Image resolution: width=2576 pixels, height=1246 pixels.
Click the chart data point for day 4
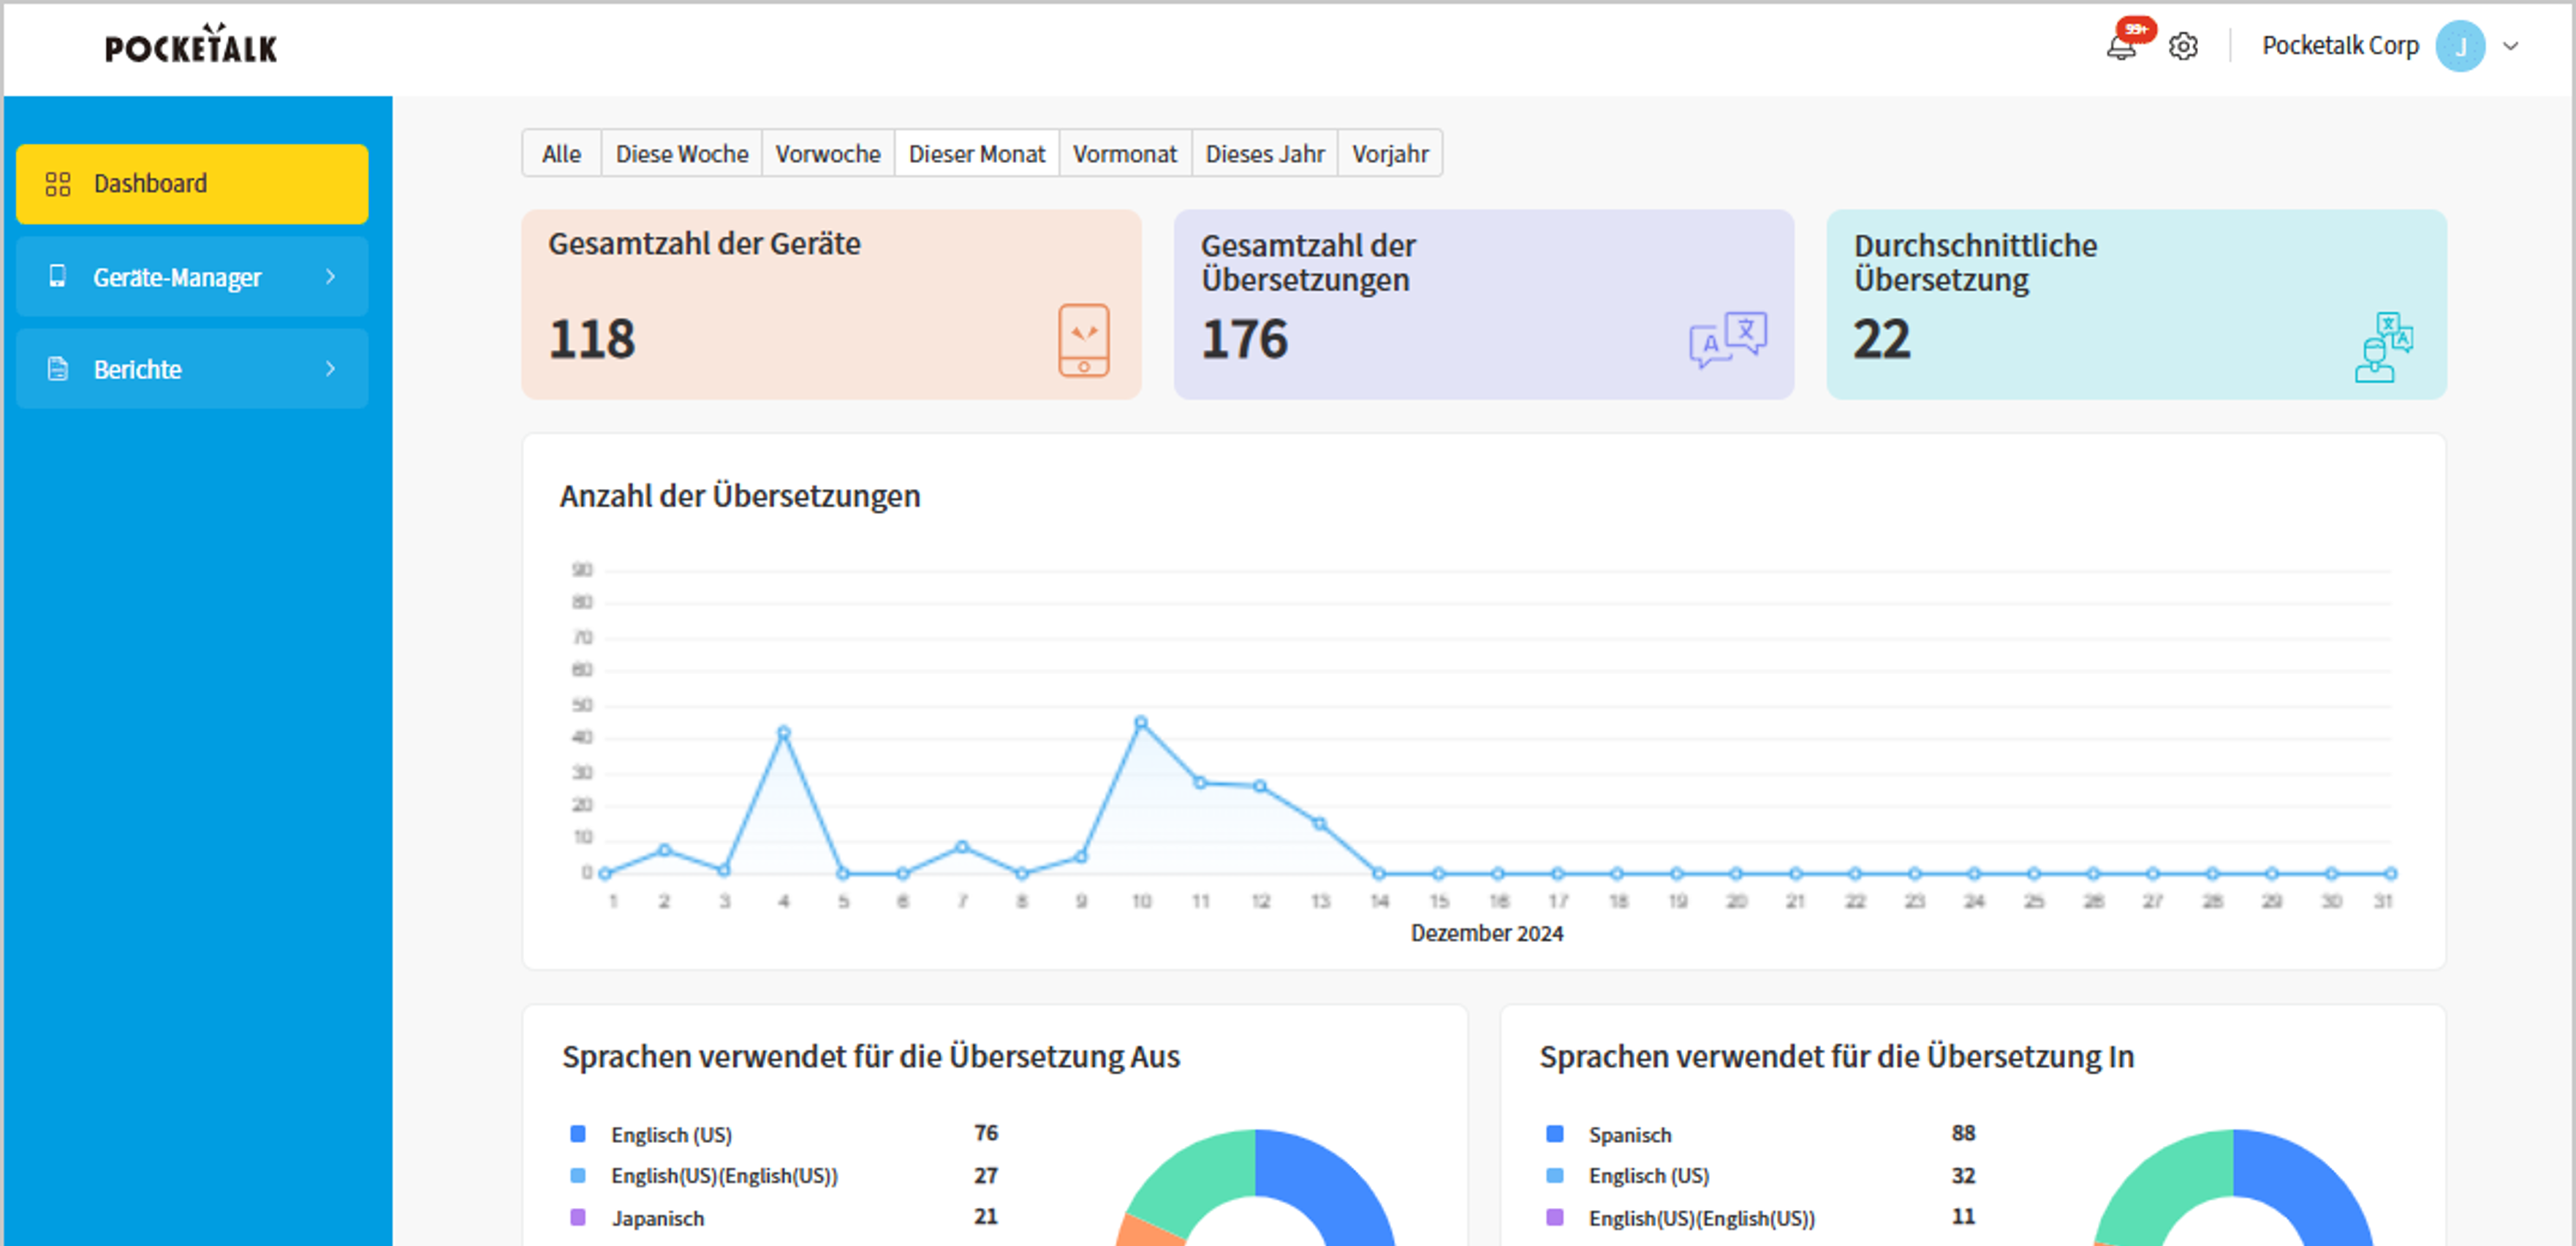point(784,733)
